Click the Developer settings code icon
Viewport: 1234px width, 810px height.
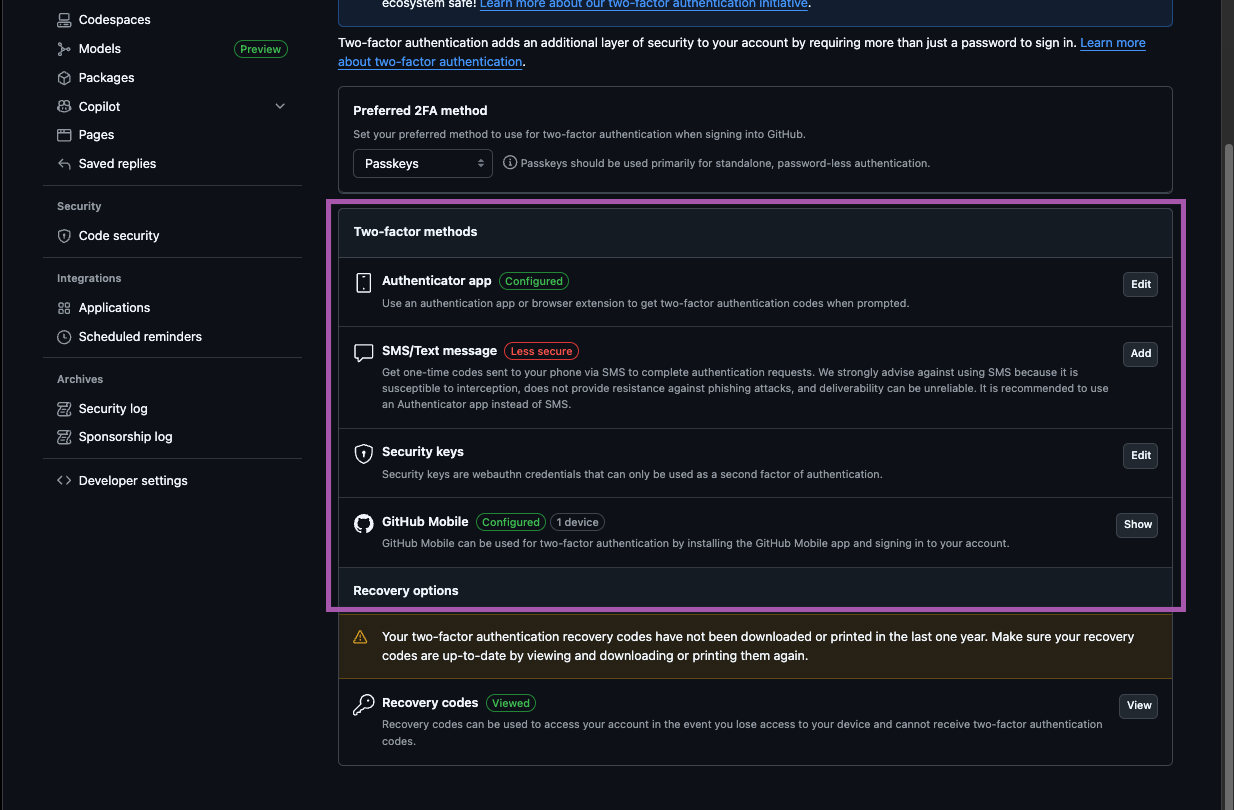point(64,481)
